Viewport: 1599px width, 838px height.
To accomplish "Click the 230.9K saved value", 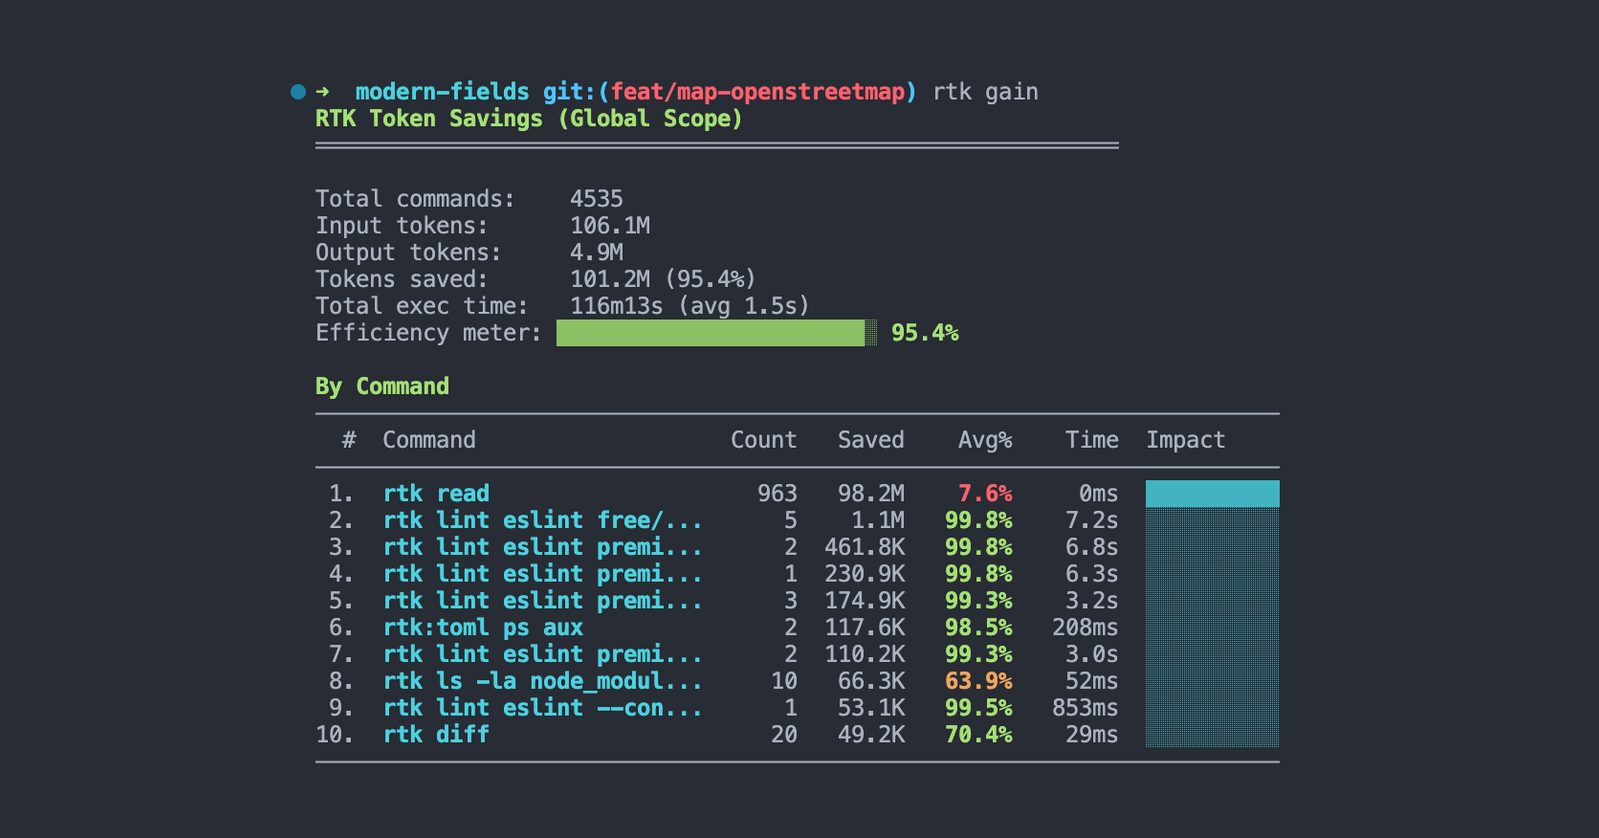I will click(x=864, y=574).
